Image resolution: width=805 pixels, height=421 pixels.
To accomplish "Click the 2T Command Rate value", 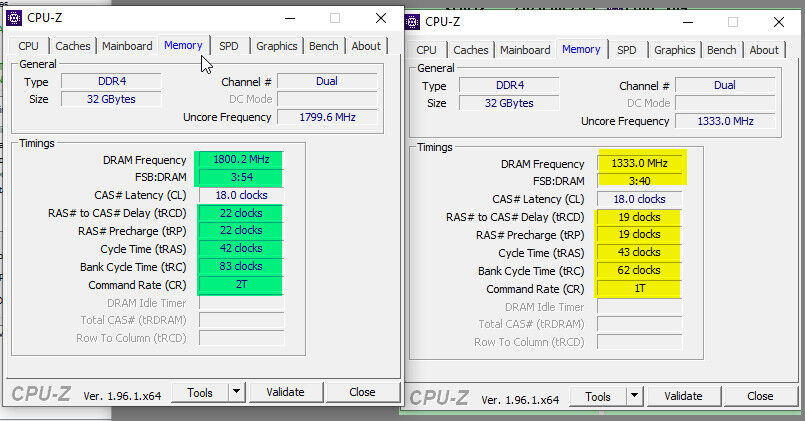I will click(x=241, y=285).
